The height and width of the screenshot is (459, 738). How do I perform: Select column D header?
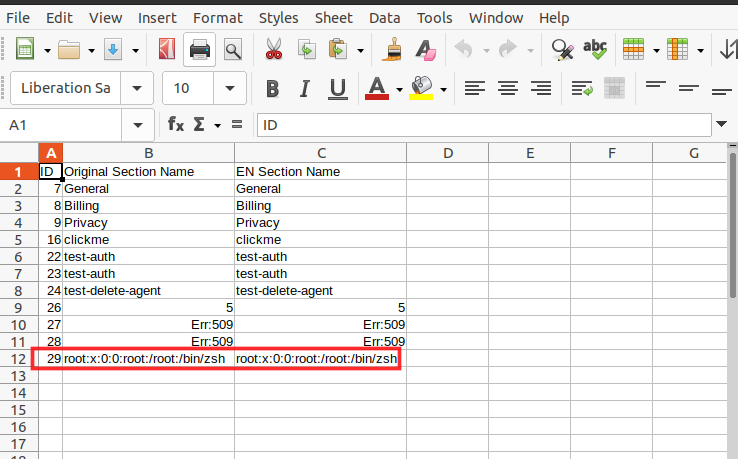[448, 153]
